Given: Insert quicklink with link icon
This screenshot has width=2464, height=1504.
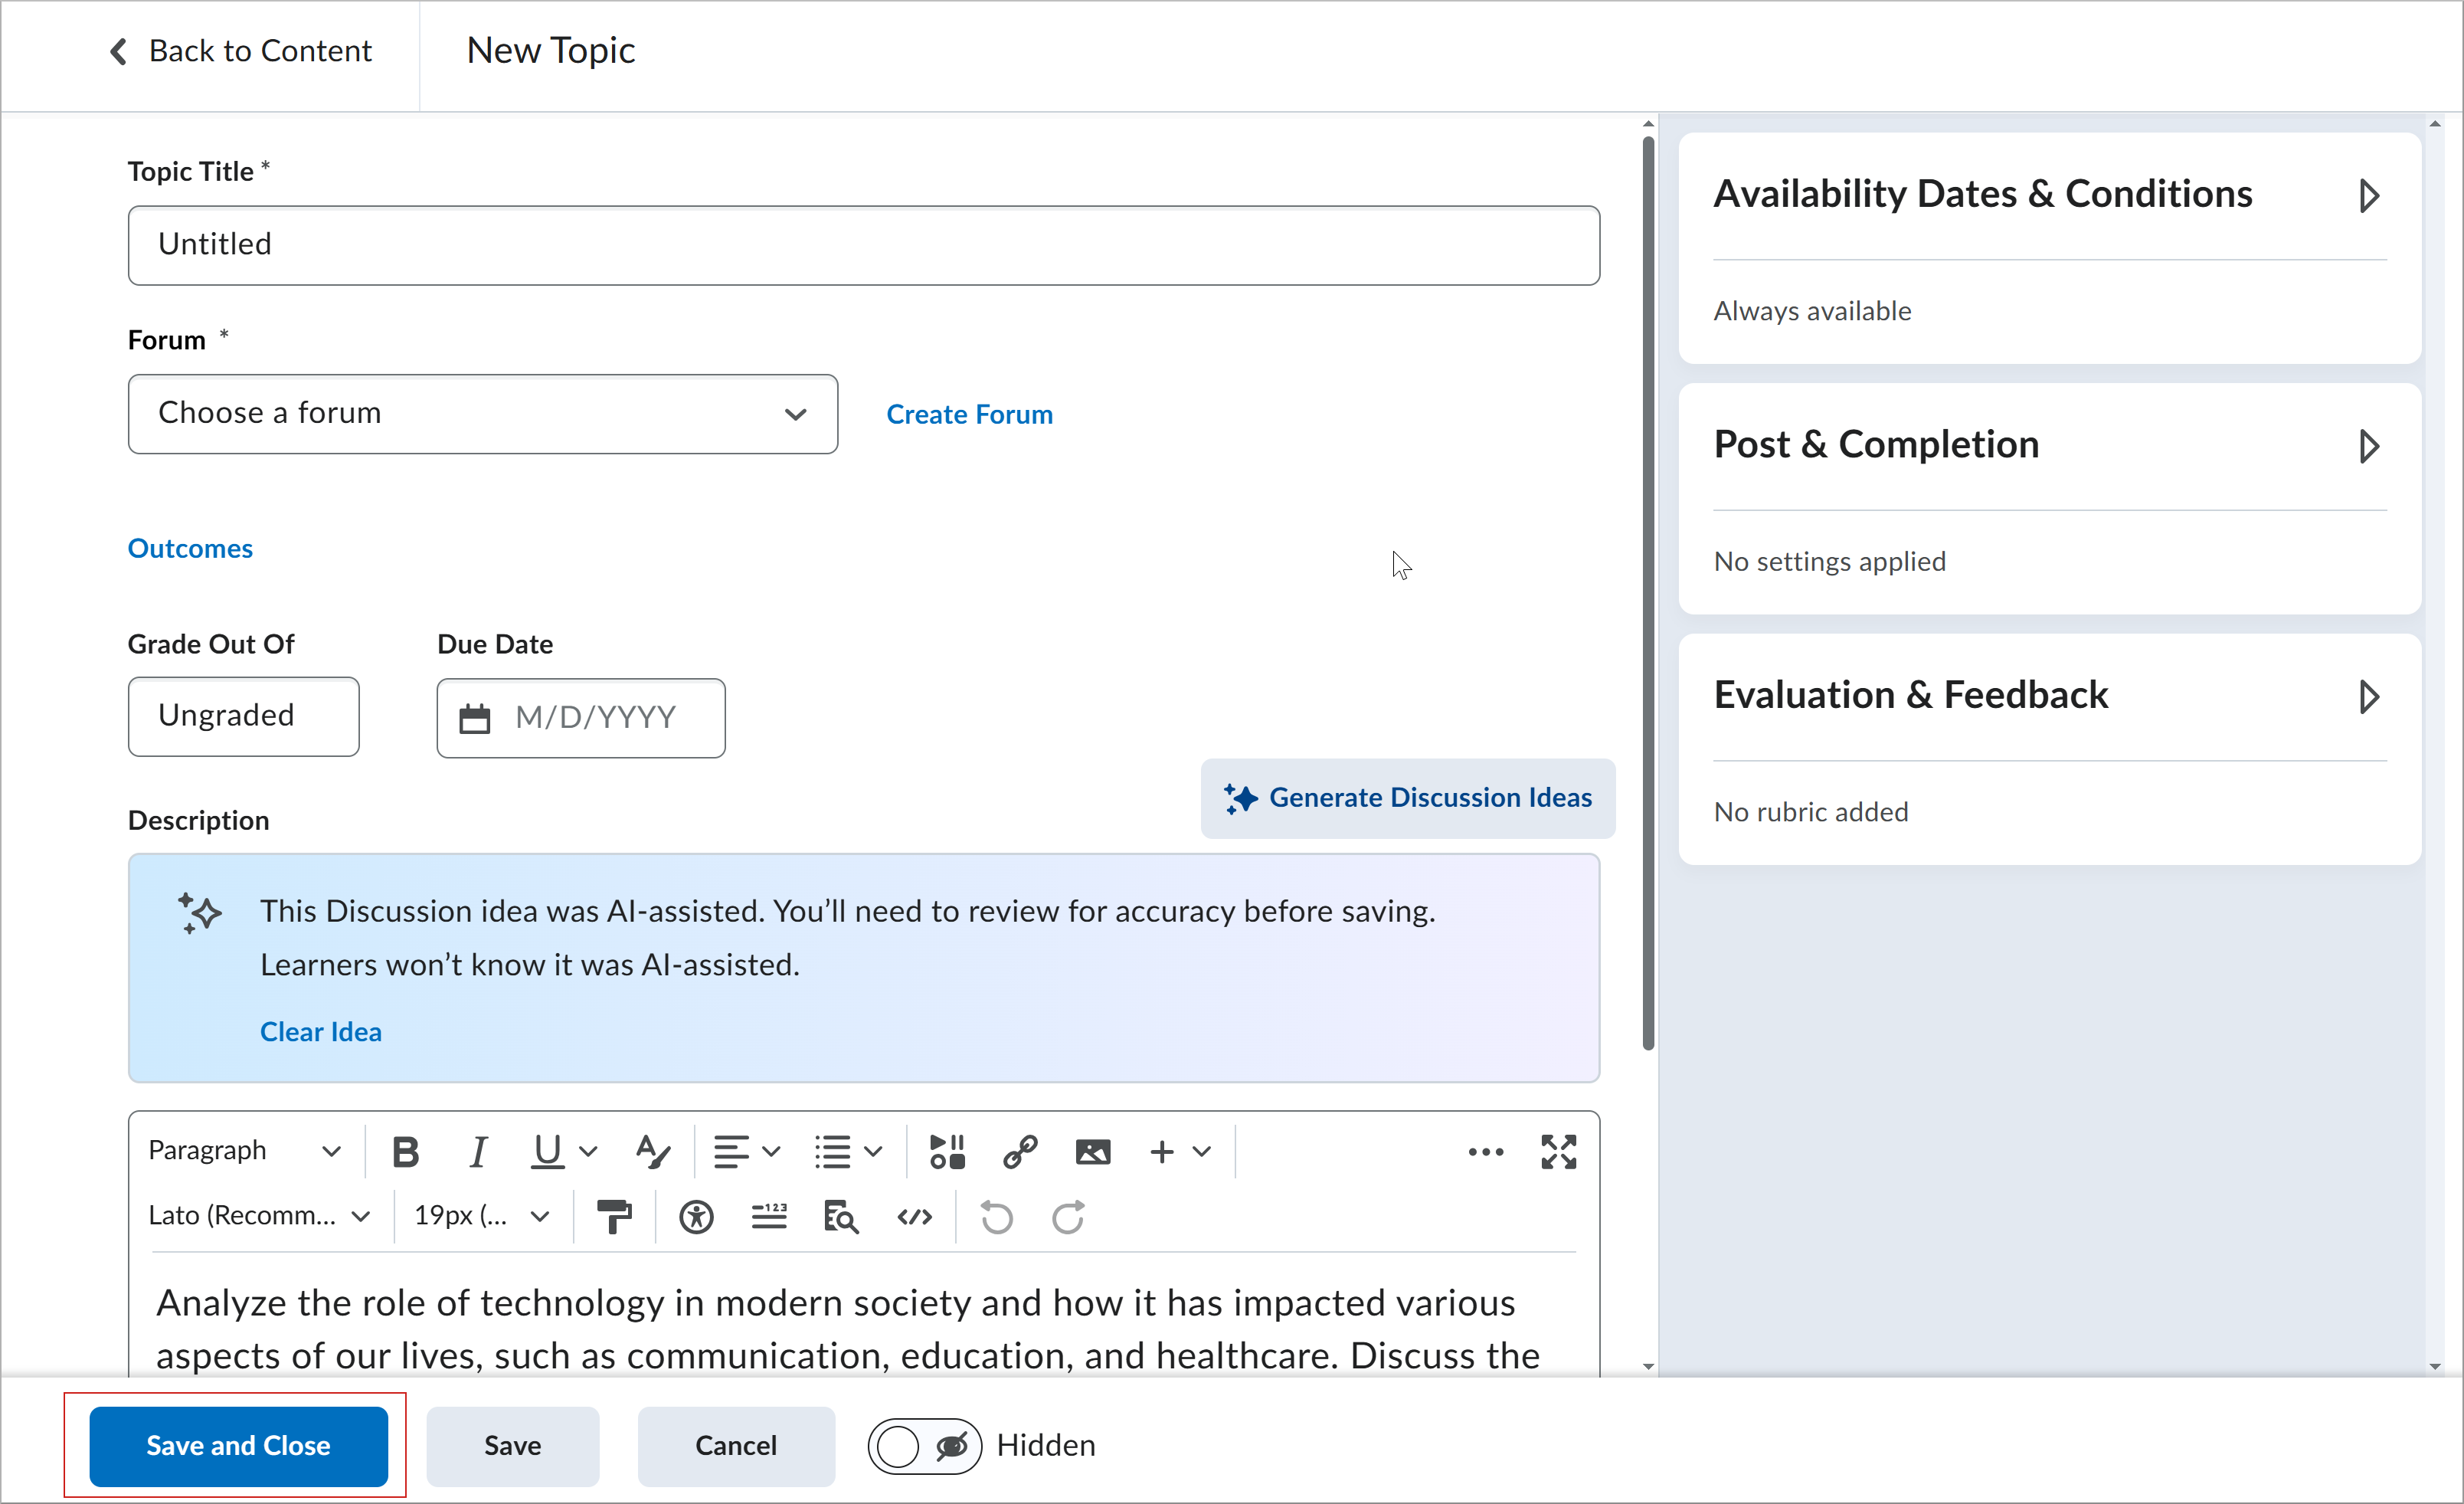Looking at the screenshot, I should click(x=1020, y=1152).
